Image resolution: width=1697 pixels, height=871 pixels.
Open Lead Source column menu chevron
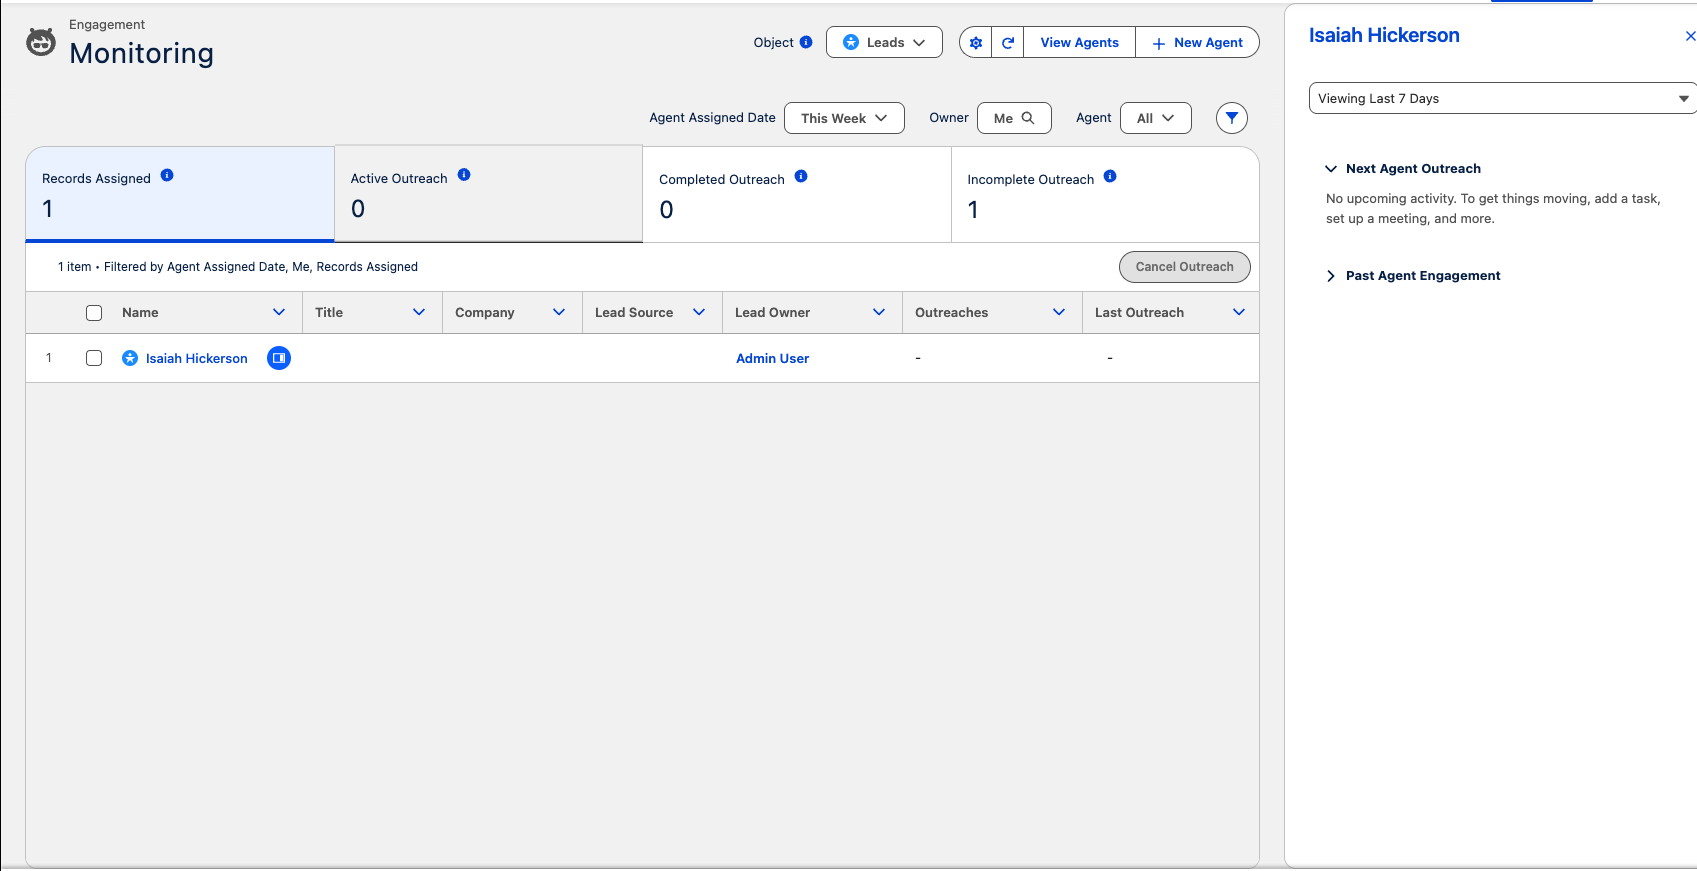(x=699, y=313)
